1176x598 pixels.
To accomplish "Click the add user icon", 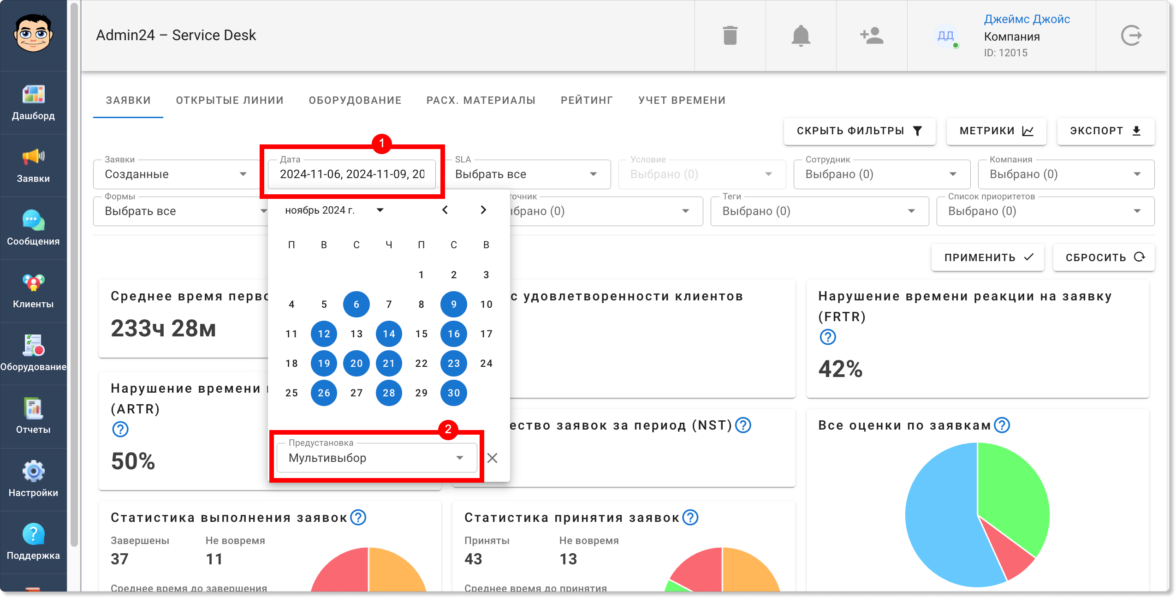I will tap(872, 35).
